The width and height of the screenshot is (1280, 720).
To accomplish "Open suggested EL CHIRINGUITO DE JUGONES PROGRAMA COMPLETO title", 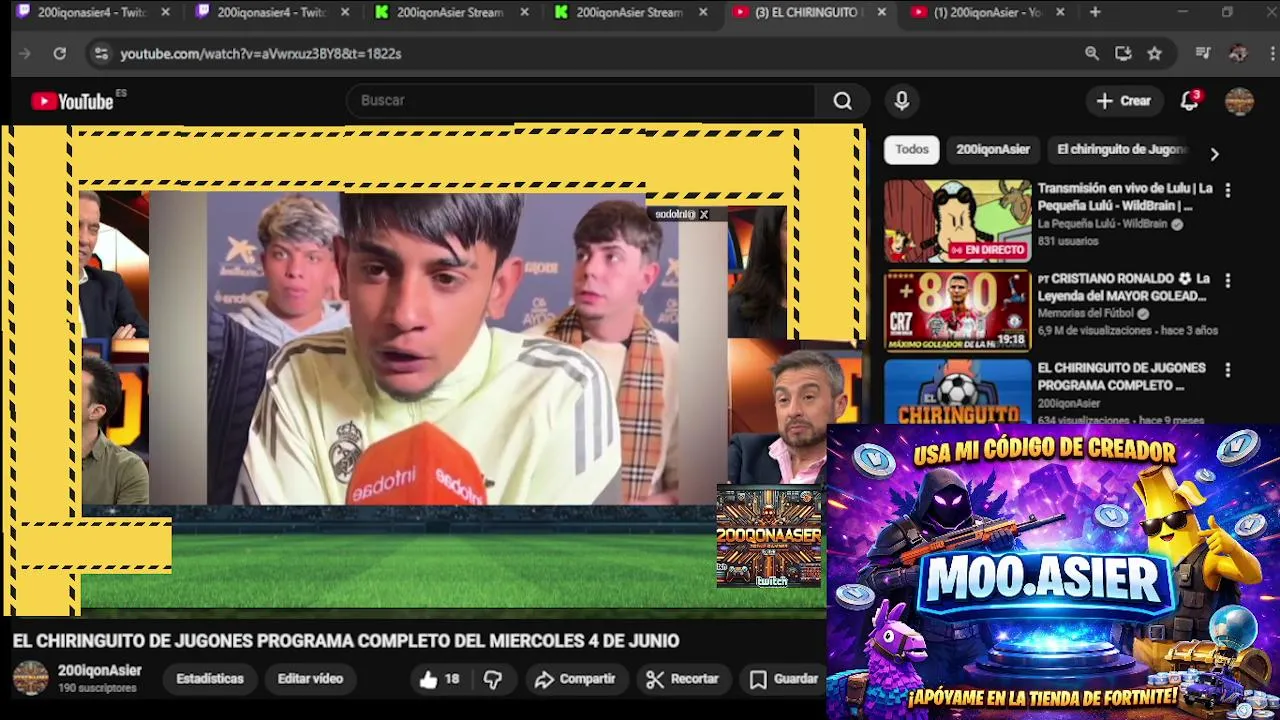I will pos(1121,377).
